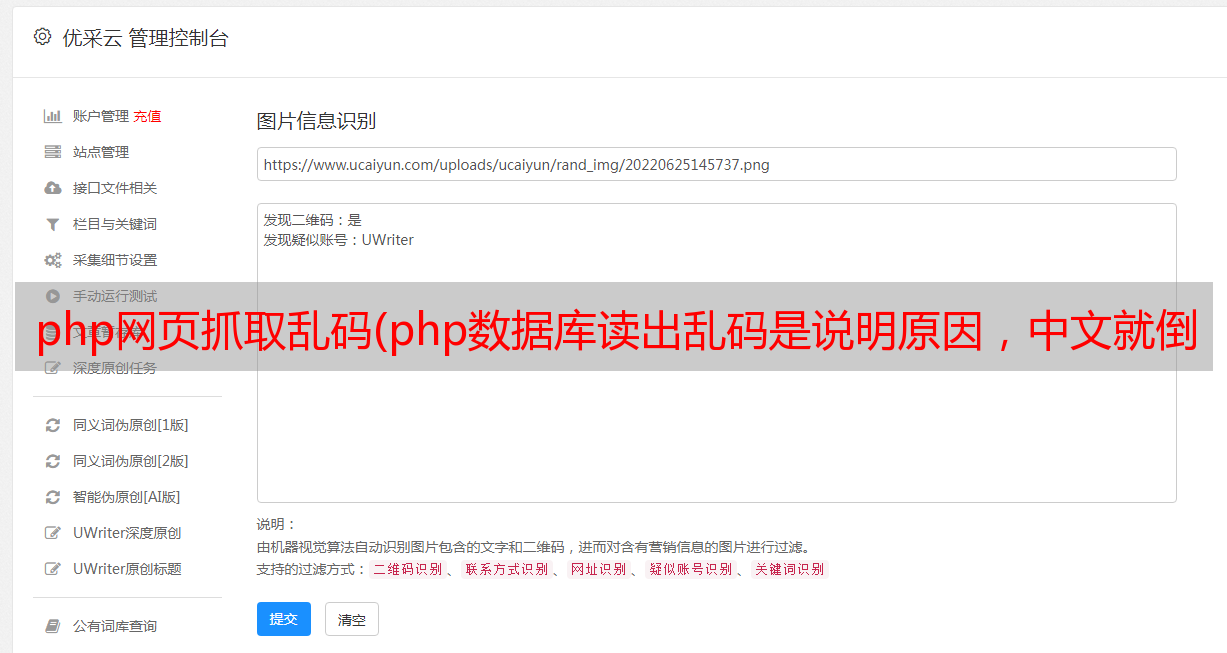Click the refresh icon beside 智能伪原创[AI版]
This screenshot has width=1227, height=653.
click(x=53, y=497)
